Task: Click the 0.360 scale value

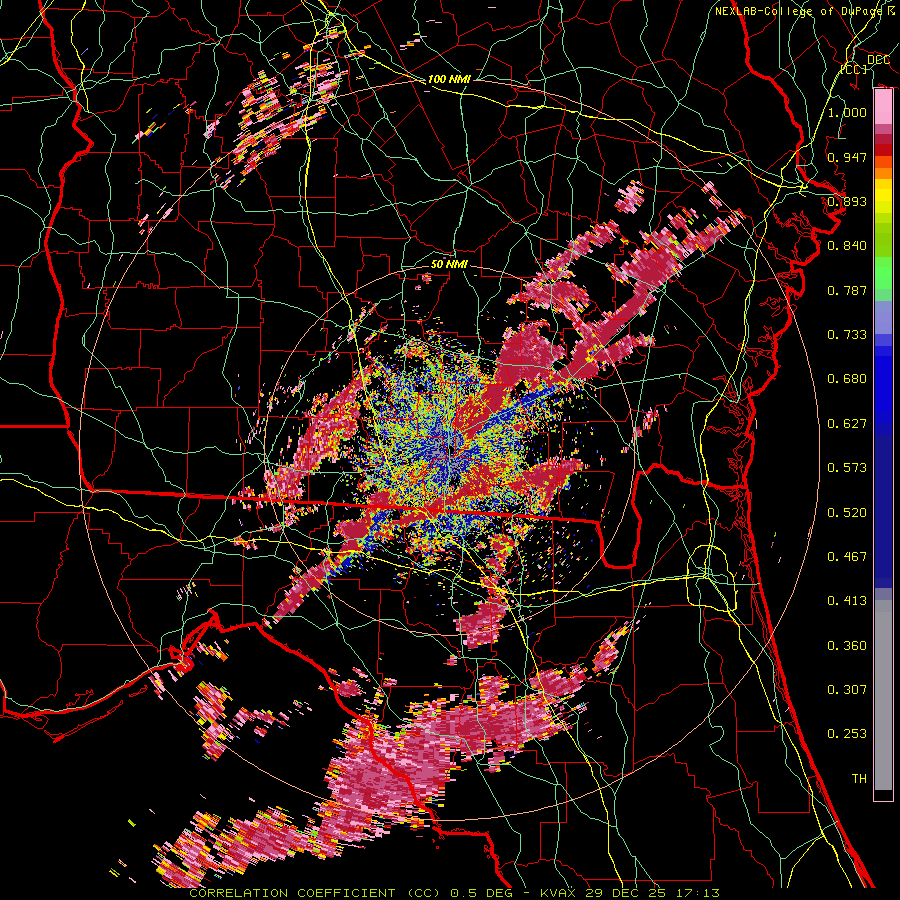Action: coord(847,646)
